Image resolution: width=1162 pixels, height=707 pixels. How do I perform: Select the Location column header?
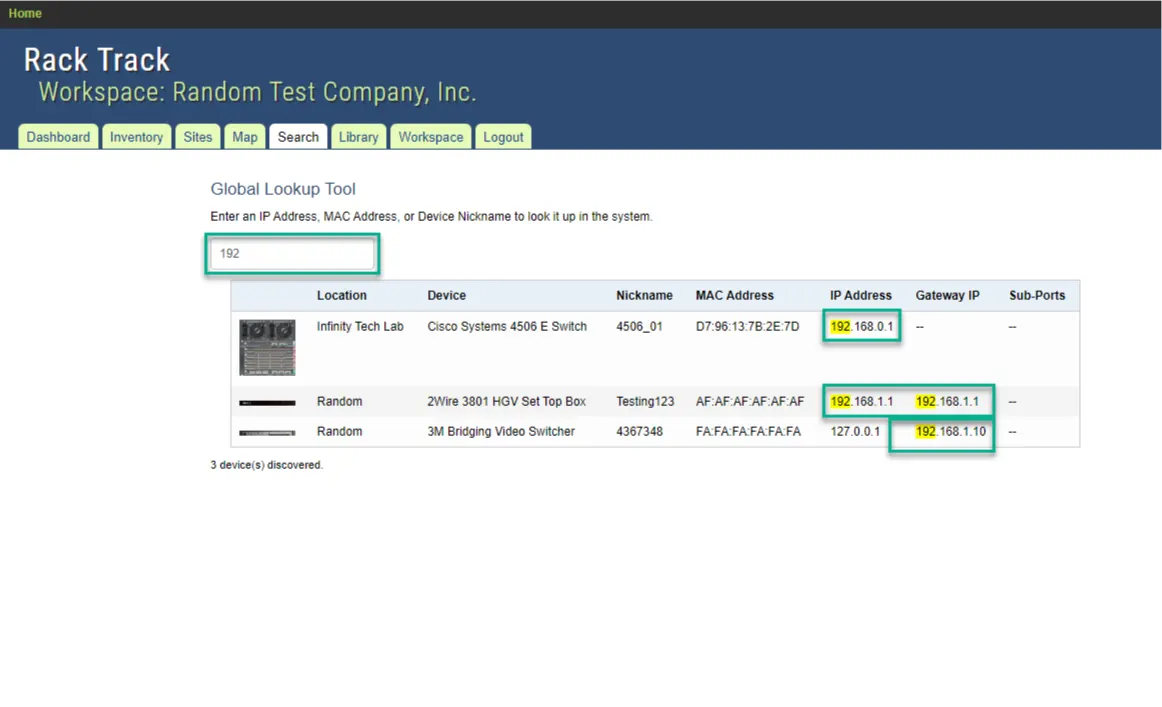[342, 295]
